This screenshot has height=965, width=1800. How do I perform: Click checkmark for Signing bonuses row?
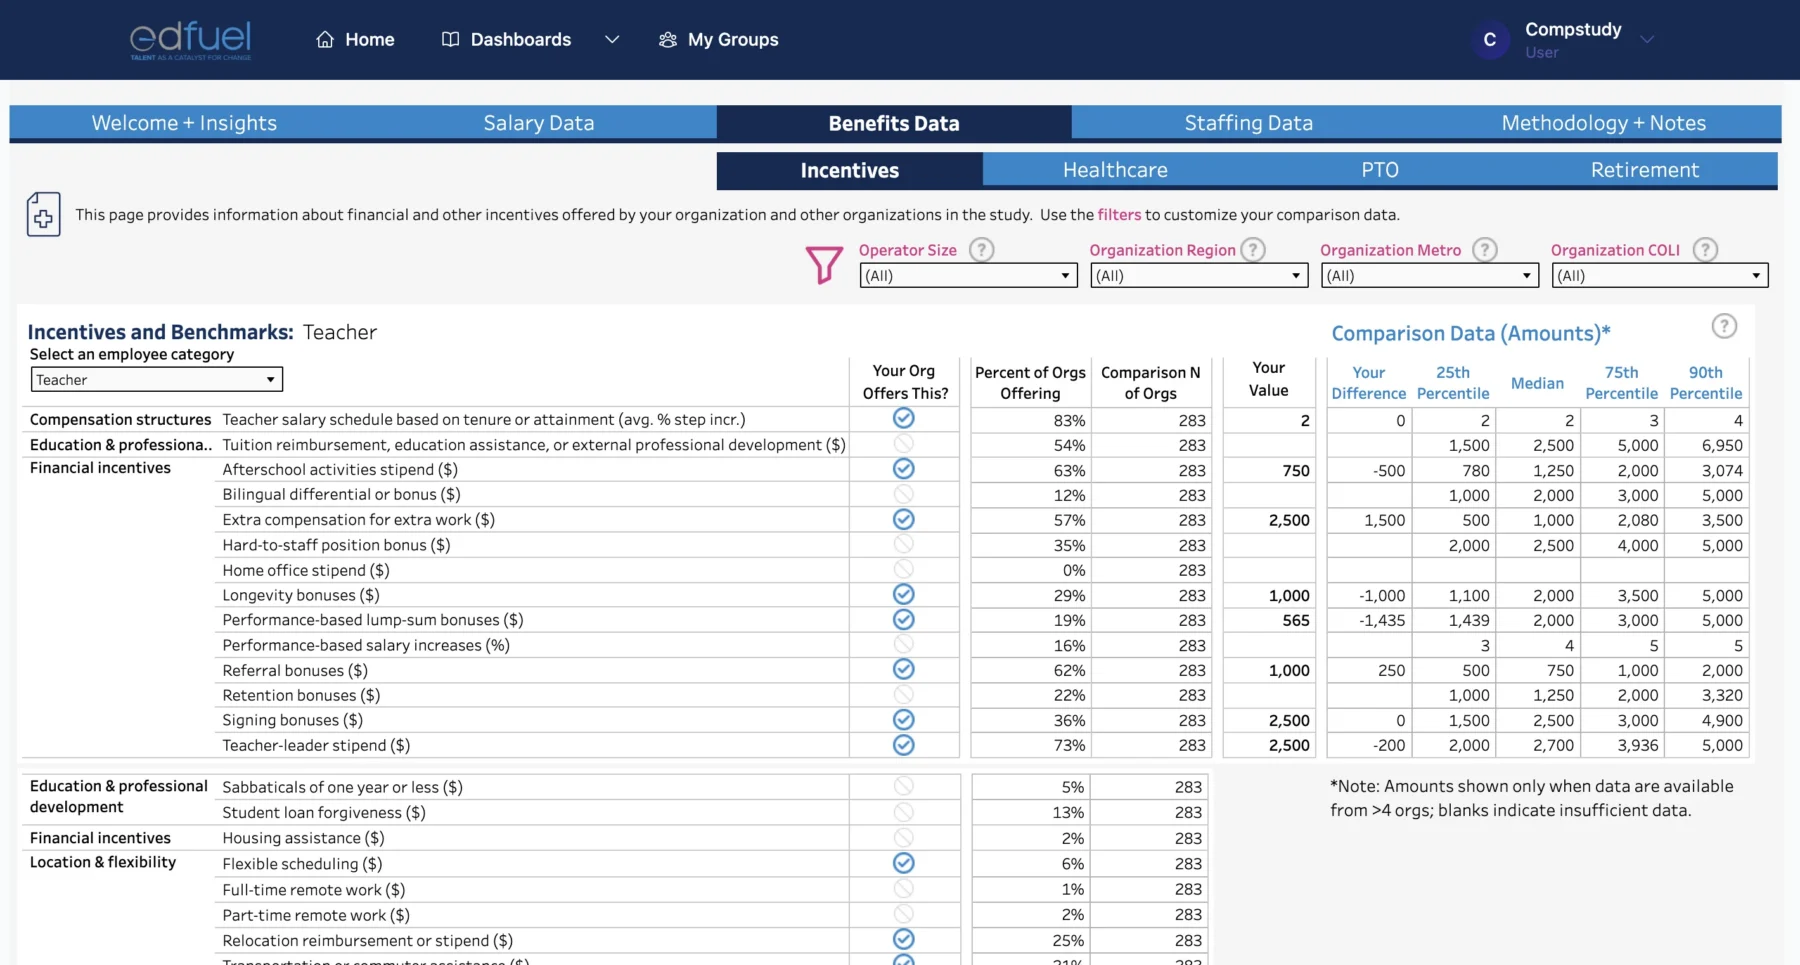pyautogui.click(x=903, y=719)
